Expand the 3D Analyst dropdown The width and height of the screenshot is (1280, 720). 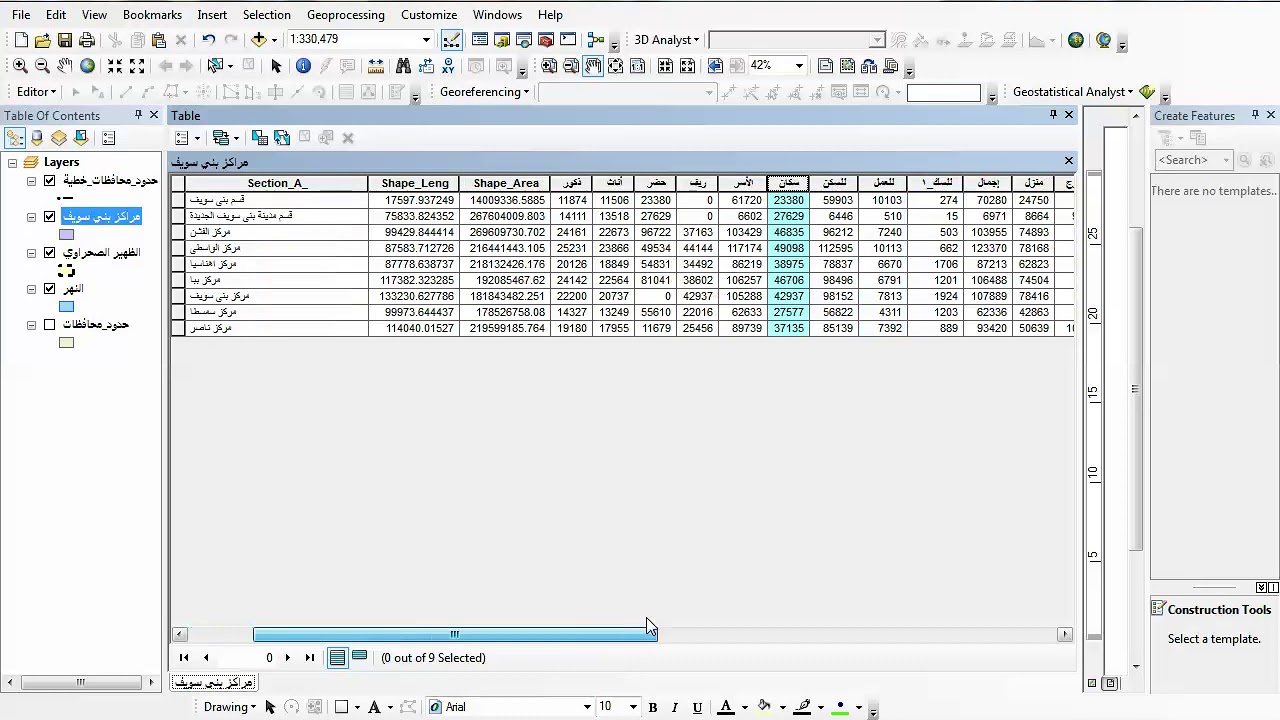[667, 40]
